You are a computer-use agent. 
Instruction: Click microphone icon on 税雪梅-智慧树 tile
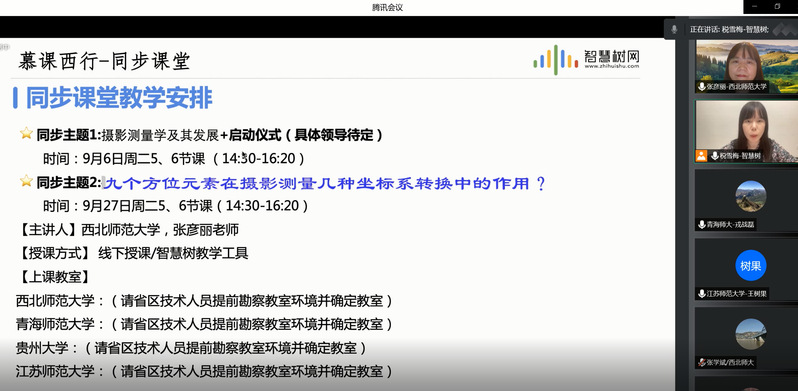pos(715,156)
